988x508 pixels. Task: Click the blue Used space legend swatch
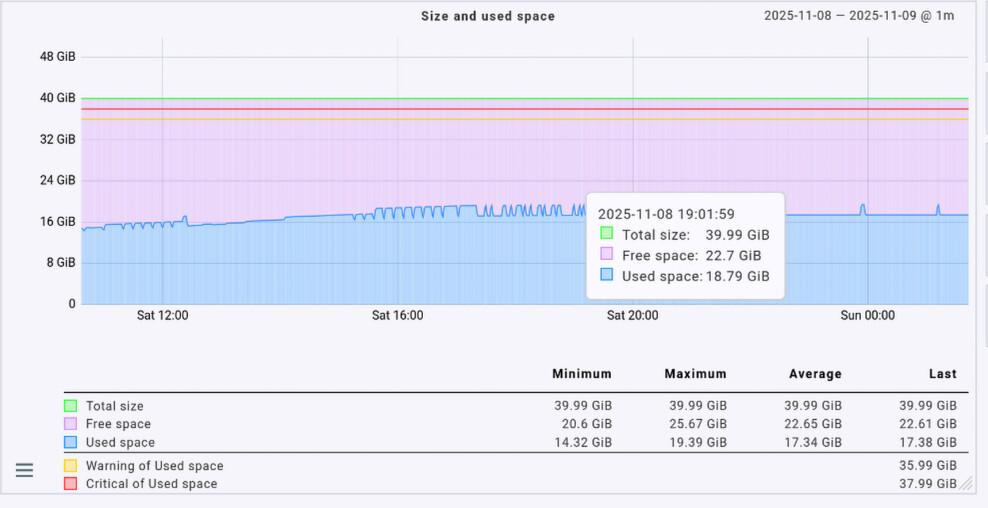(70, 442)
